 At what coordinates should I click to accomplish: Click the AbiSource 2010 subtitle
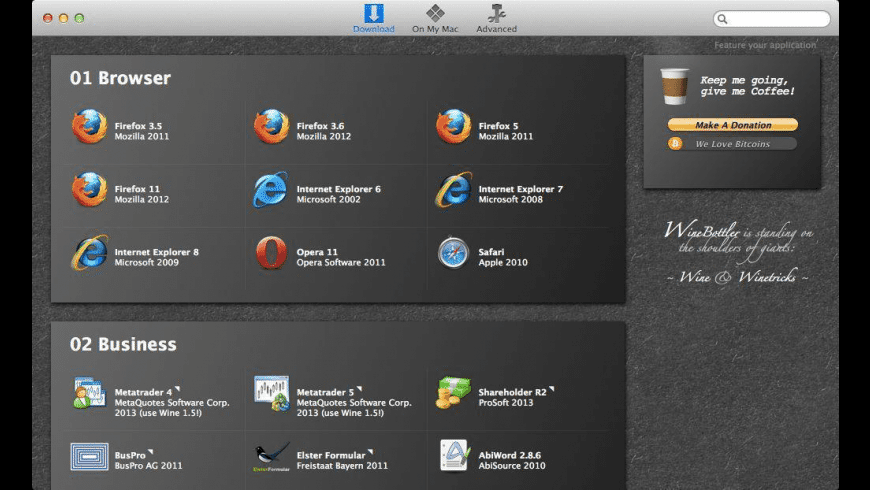512,466
